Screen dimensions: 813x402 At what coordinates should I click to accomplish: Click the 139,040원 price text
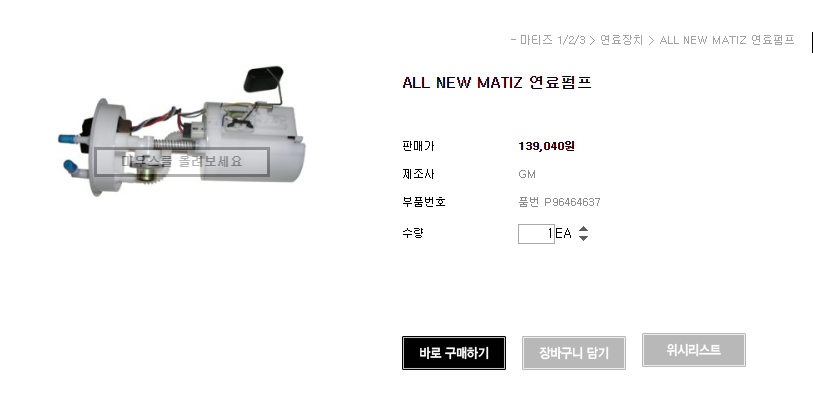546,146
